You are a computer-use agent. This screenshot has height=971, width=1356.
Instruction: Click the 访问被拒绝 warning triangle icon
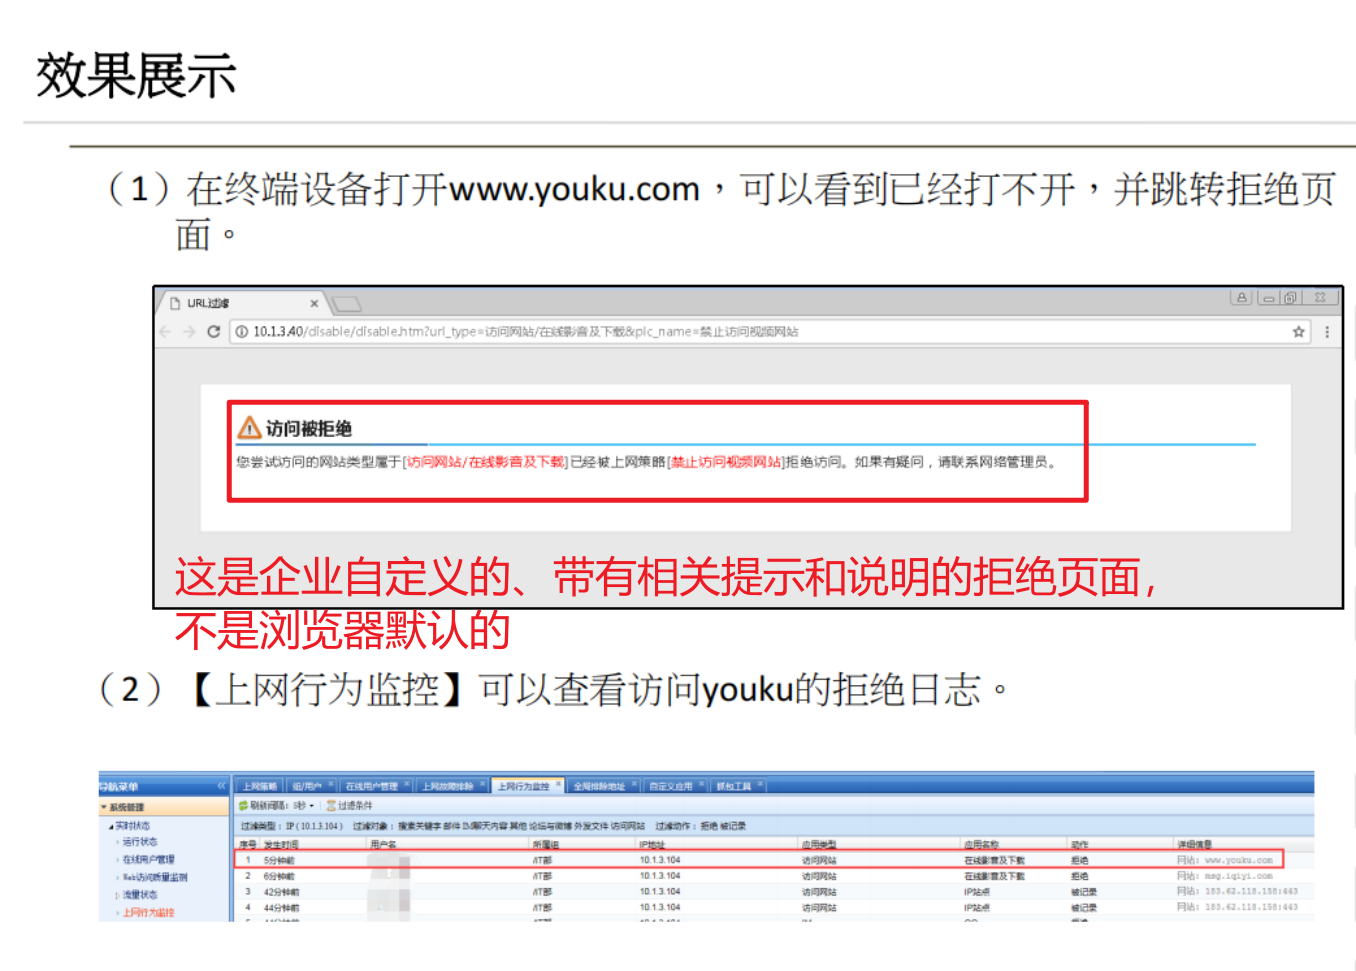[x=249, y=428]
